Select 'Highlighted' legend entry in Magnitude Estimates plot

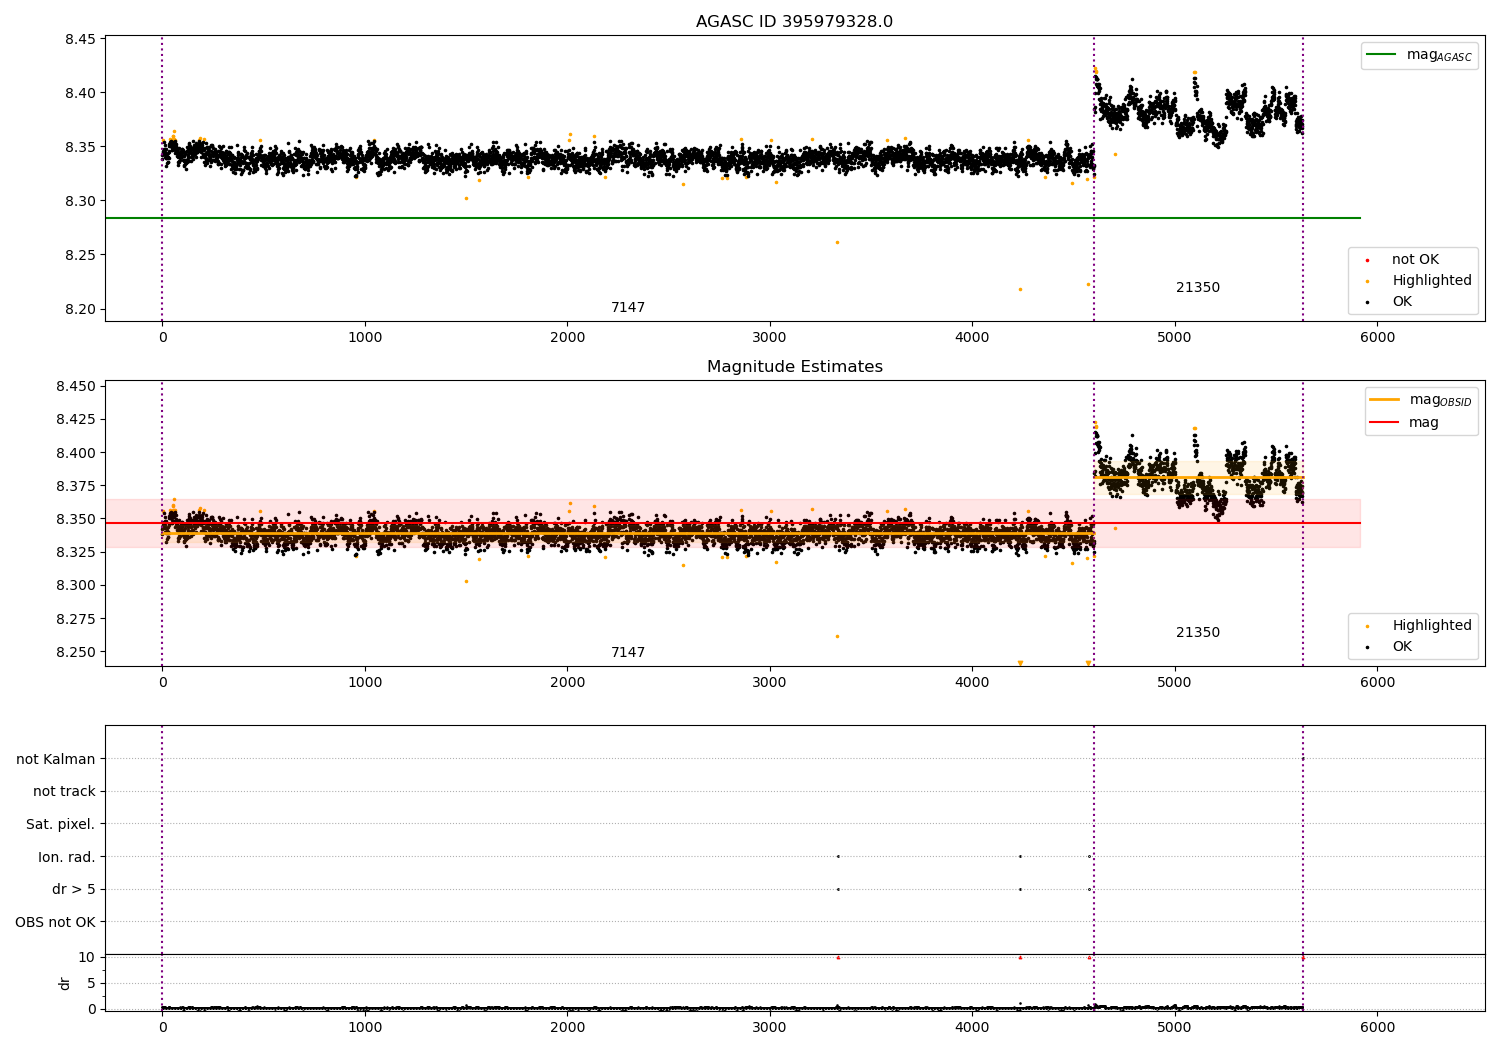1432,626
